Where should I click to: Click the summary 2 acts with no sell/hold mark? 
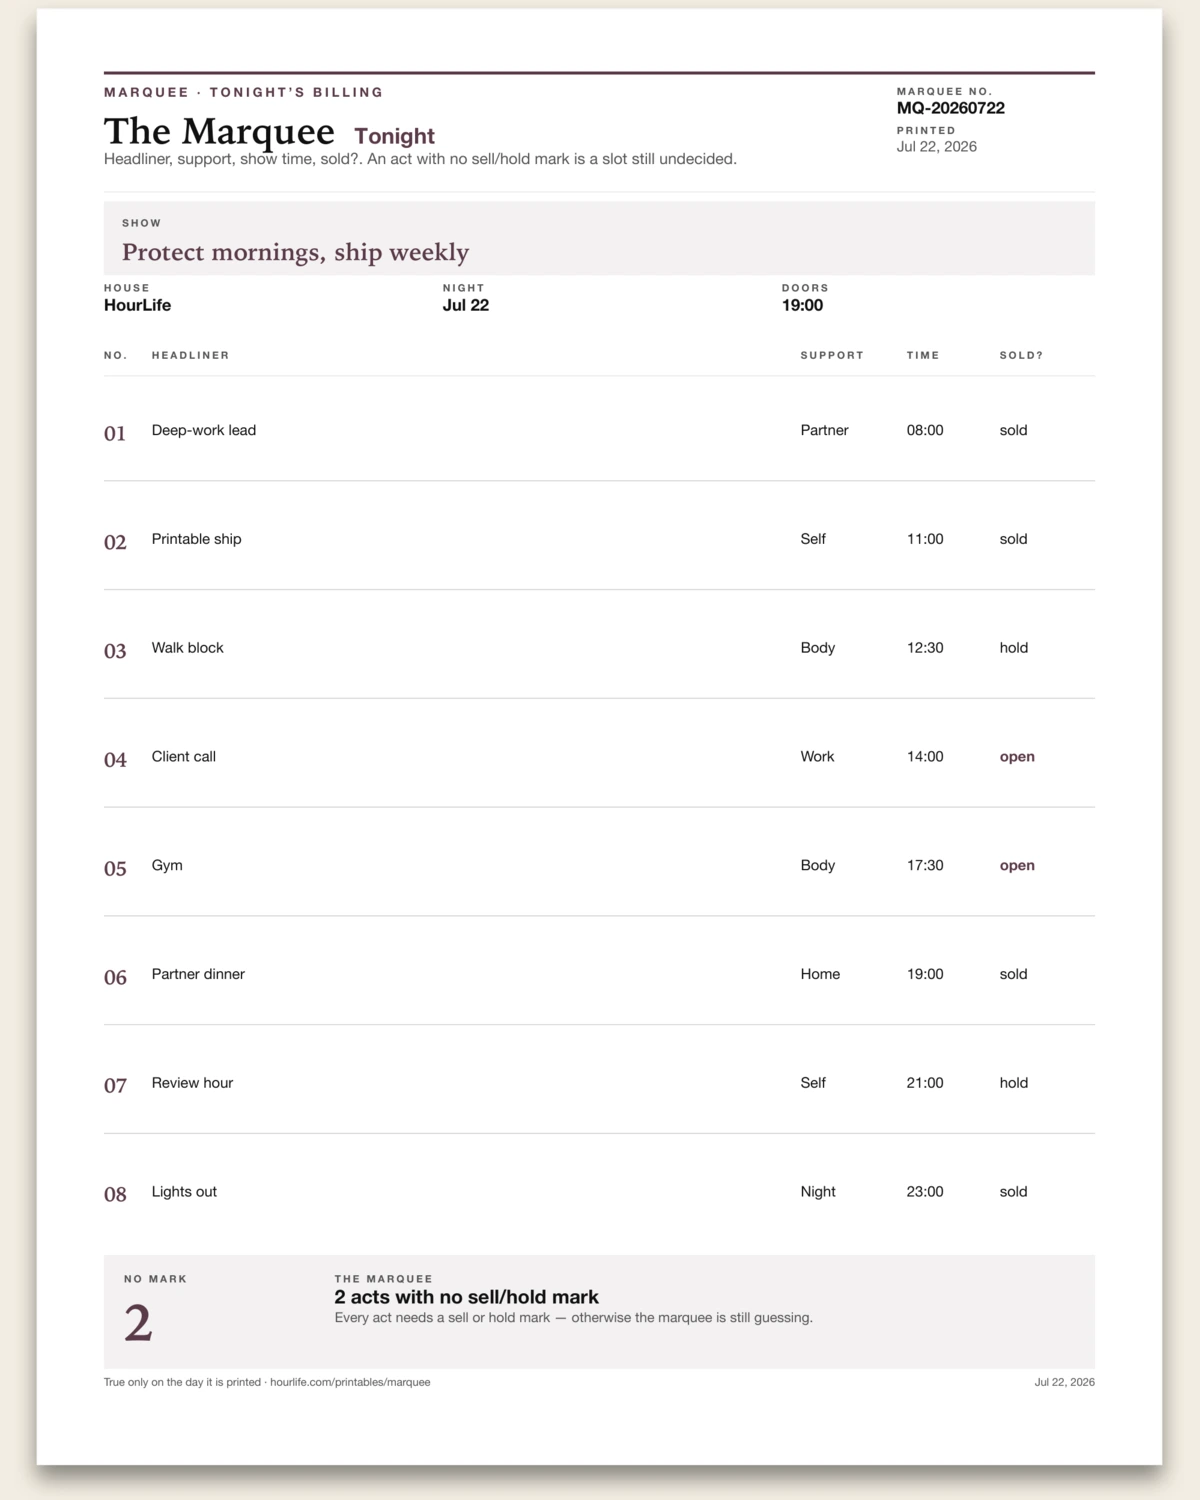click(466, 1297)
